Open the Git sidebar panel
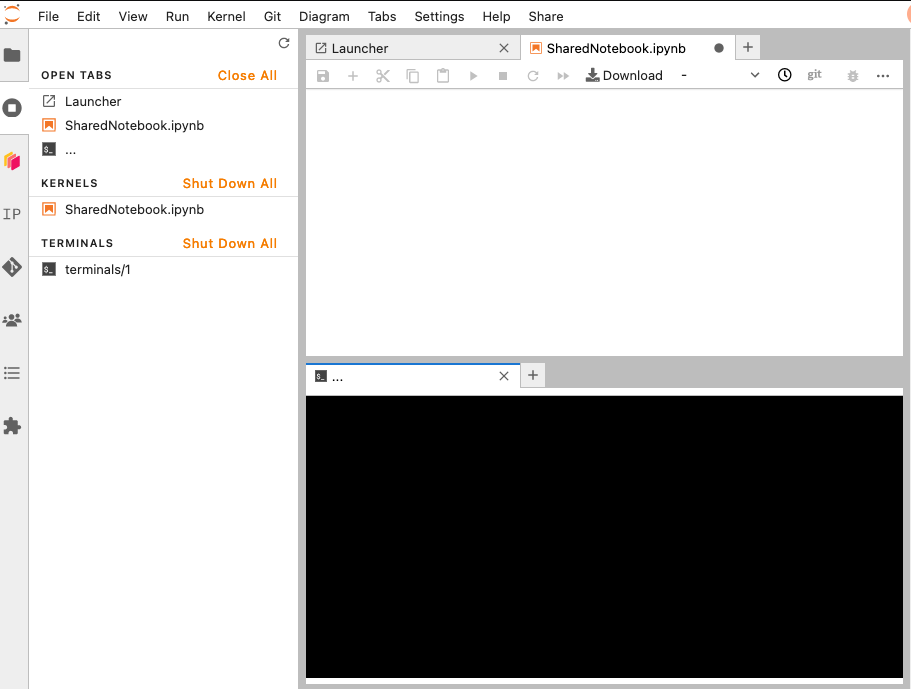The height and width of the screenshot is (689, 911). pyautogui.click(x=14, y=267)
